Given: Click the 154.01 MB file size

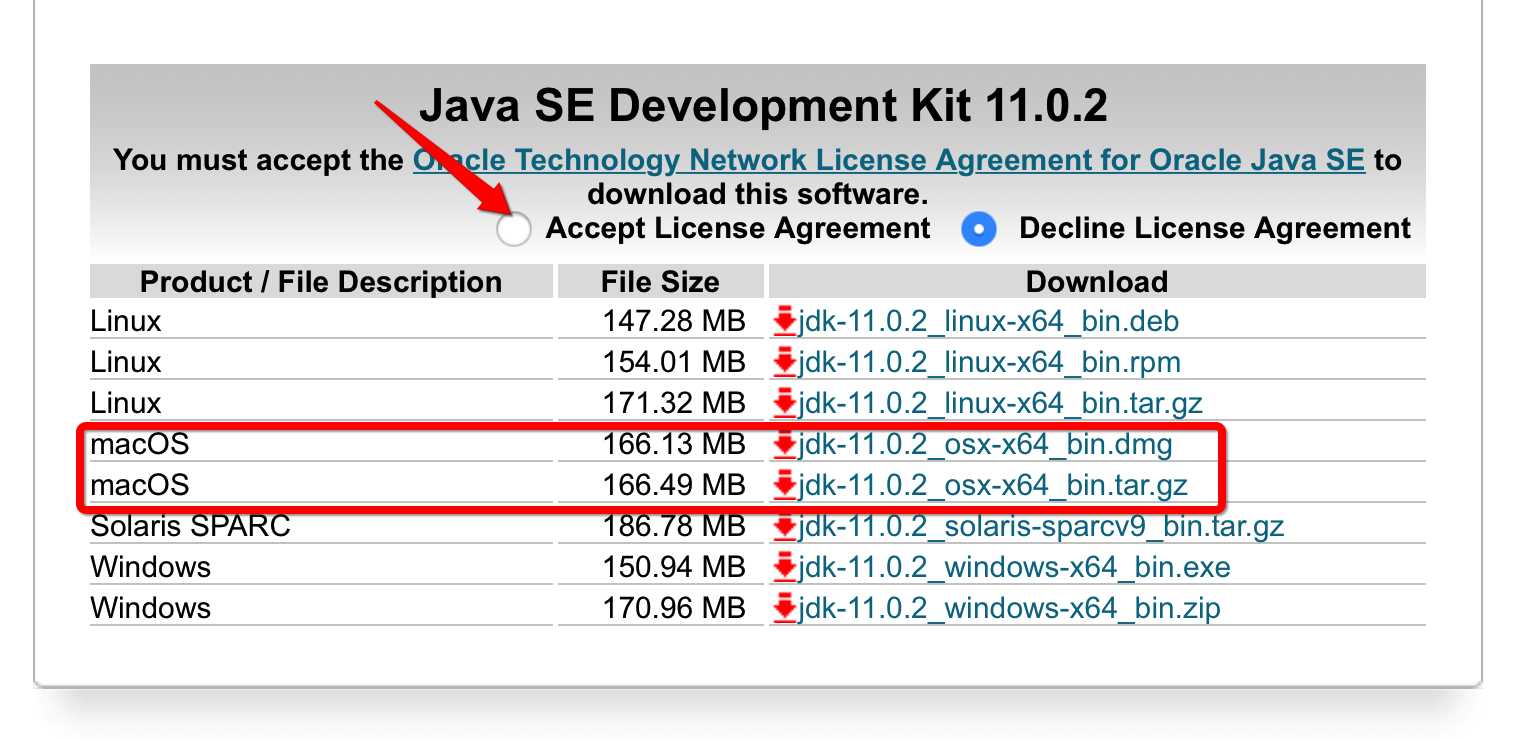Looking at the screenshot, I should [x=674, y=361].
